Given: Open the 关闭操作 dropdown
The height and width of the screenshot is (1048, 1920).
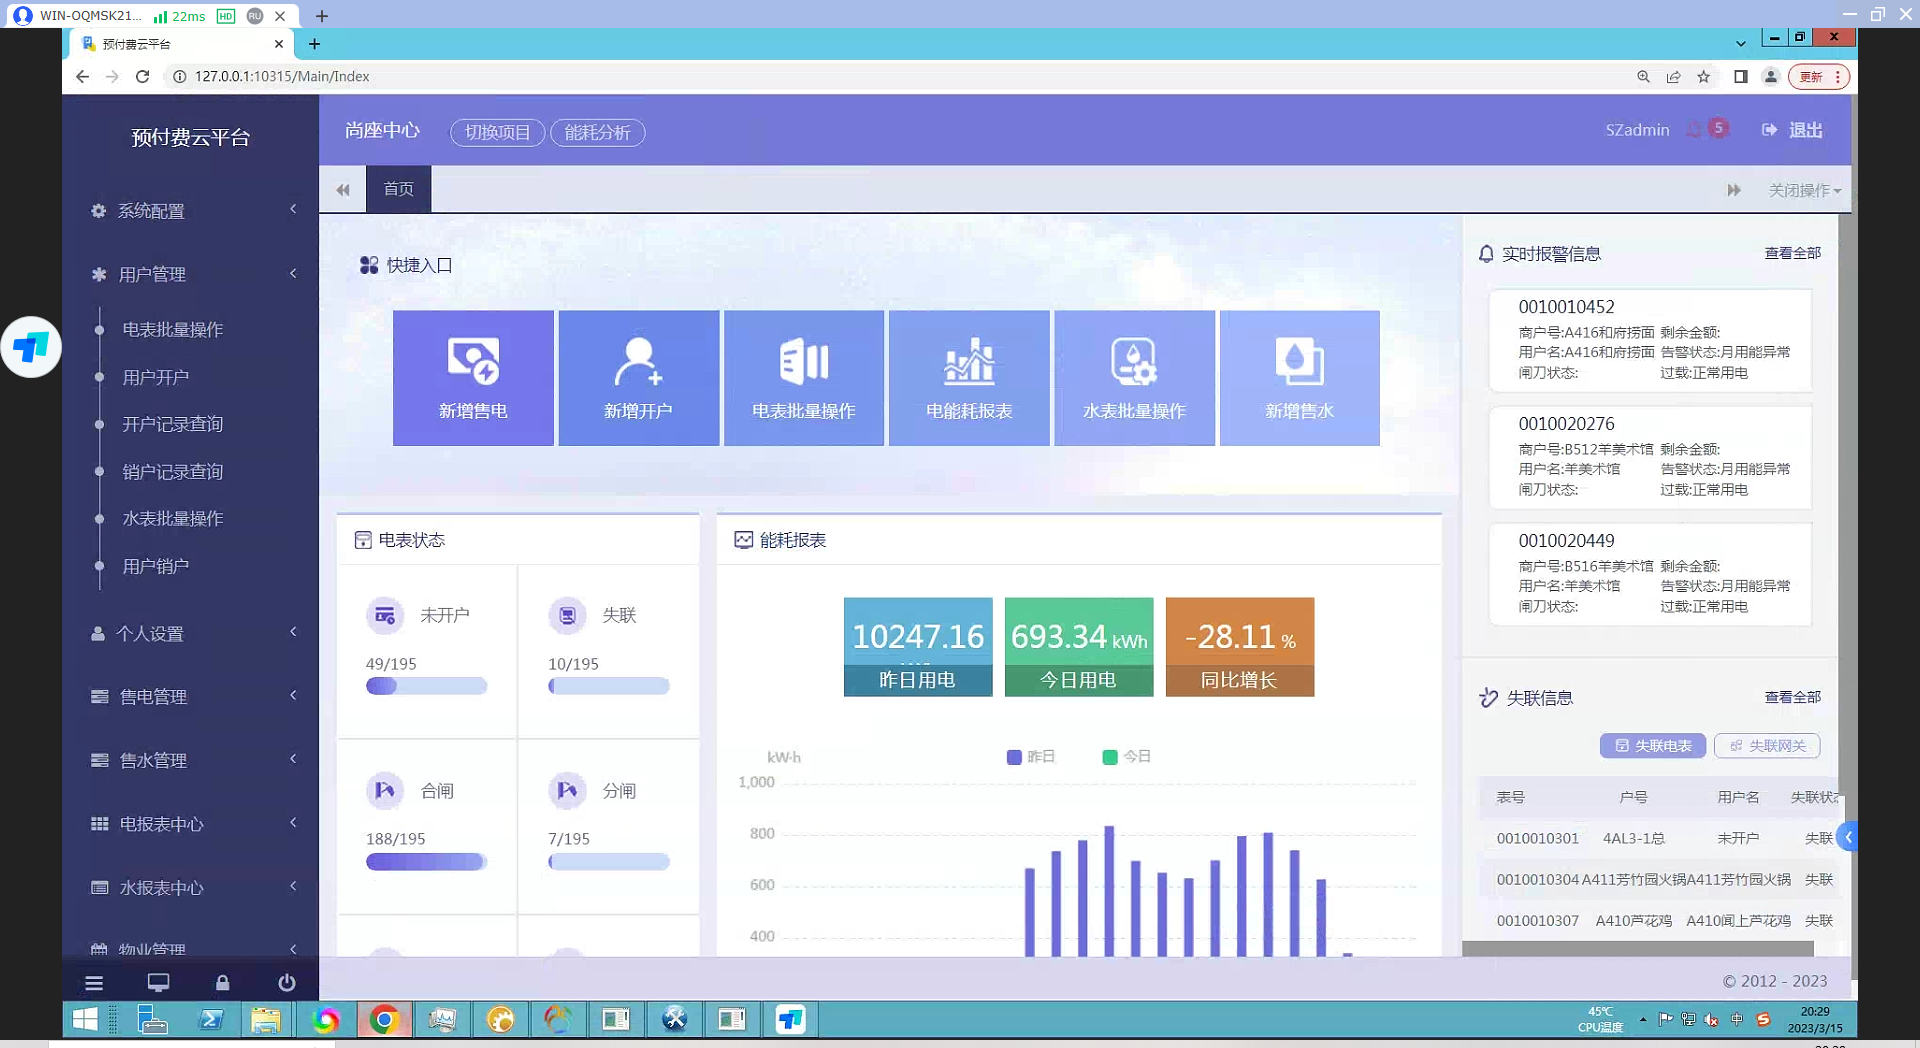Looking at the screenshot, I should (1803, 190).
